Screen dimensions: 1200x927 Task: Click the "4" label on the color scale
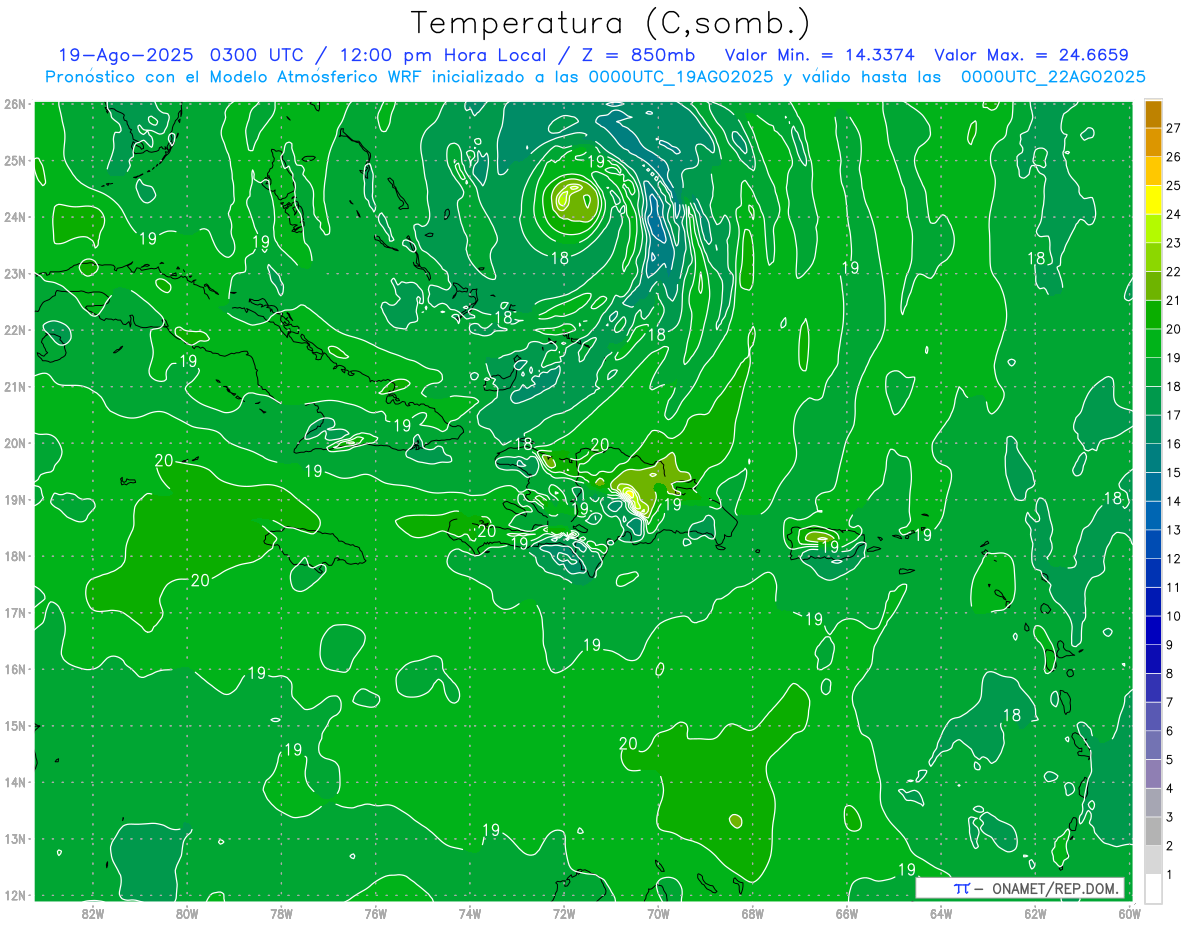click(x=1170, y=788)
